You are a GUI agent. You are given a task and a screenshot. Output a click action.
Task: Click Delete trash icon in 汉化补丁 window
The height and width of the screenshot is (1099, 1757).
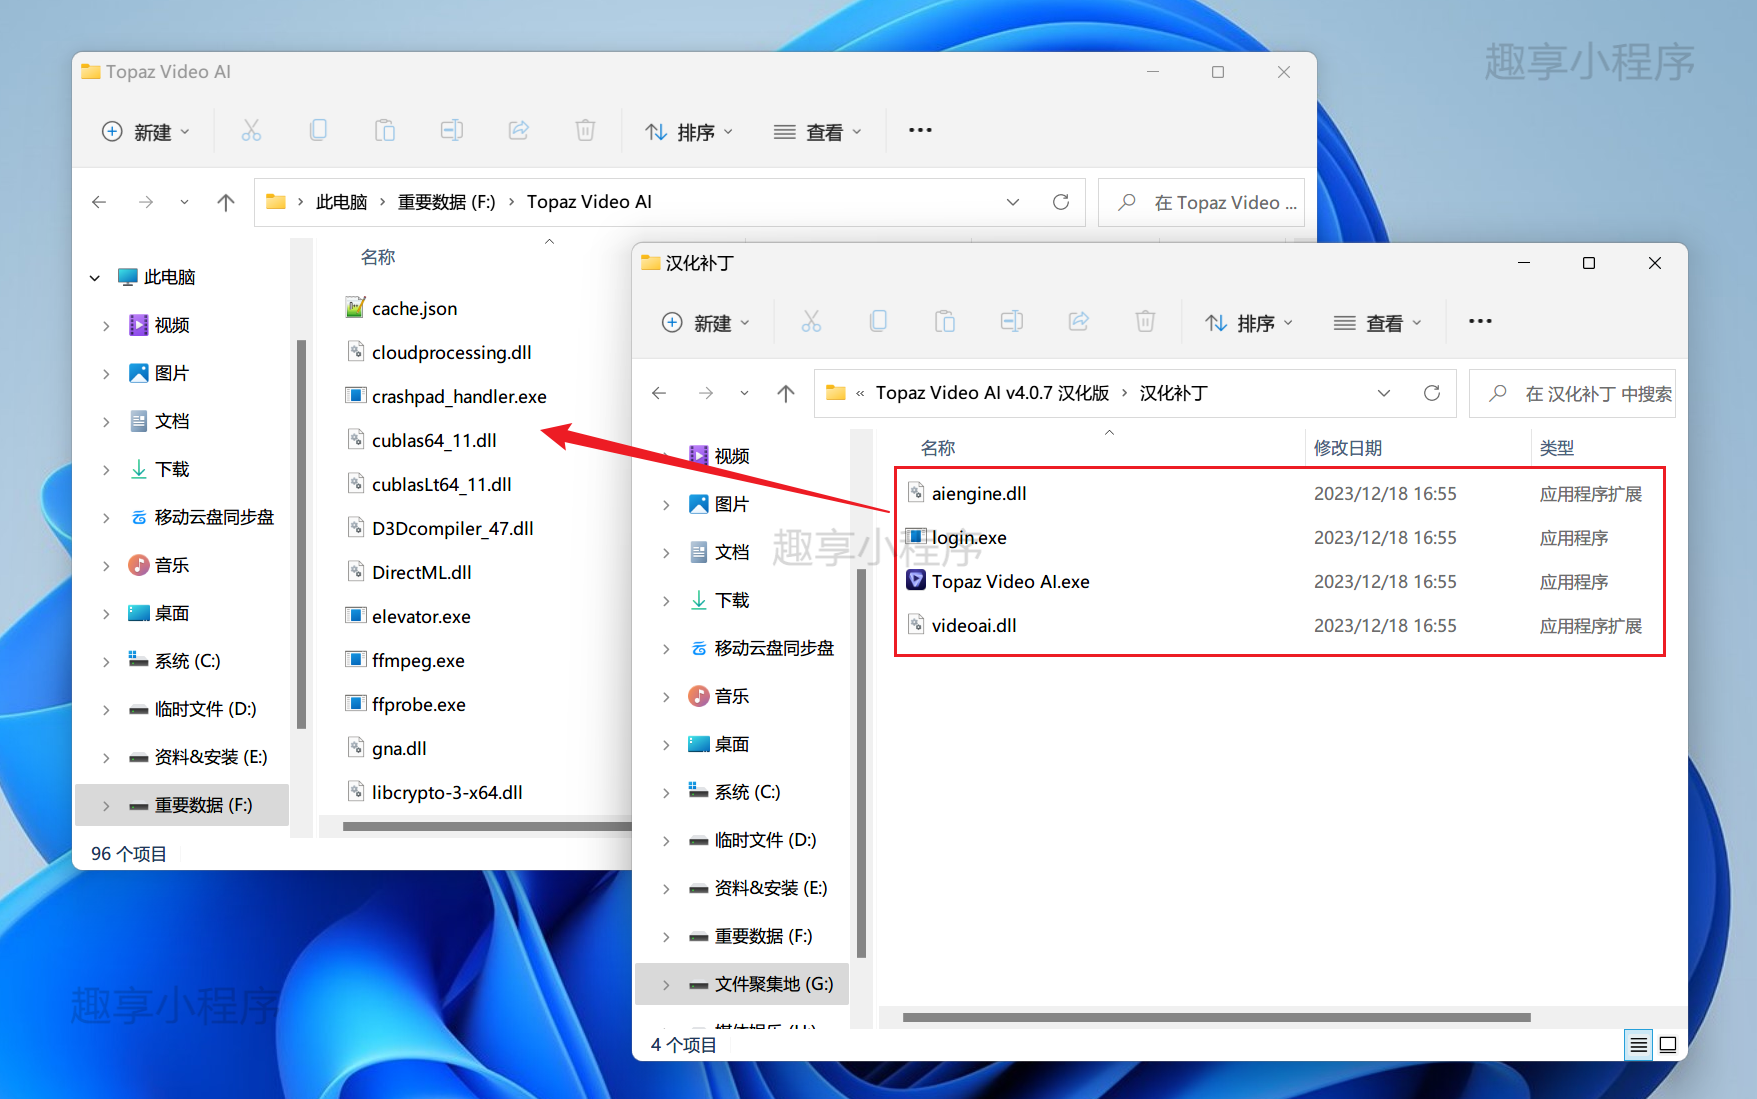click(1146, 322)
